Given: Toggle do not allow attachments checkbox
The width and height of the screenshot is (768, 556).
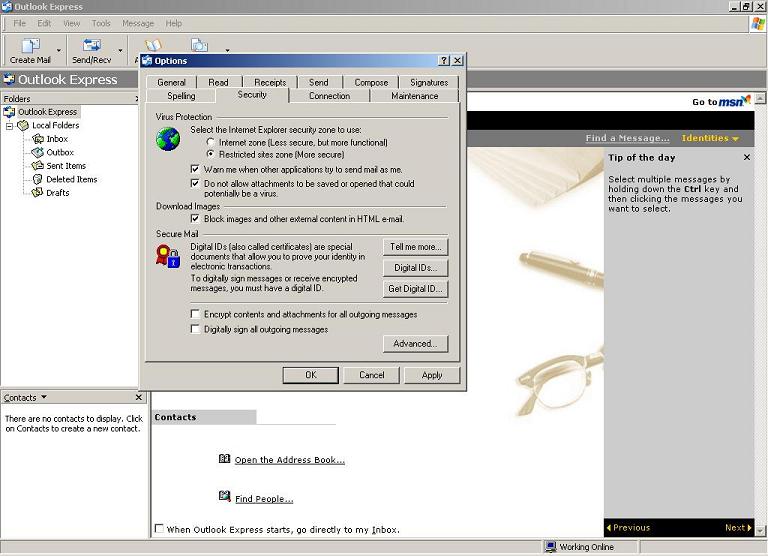Looking at the screenshot, I should coord(195,183).
